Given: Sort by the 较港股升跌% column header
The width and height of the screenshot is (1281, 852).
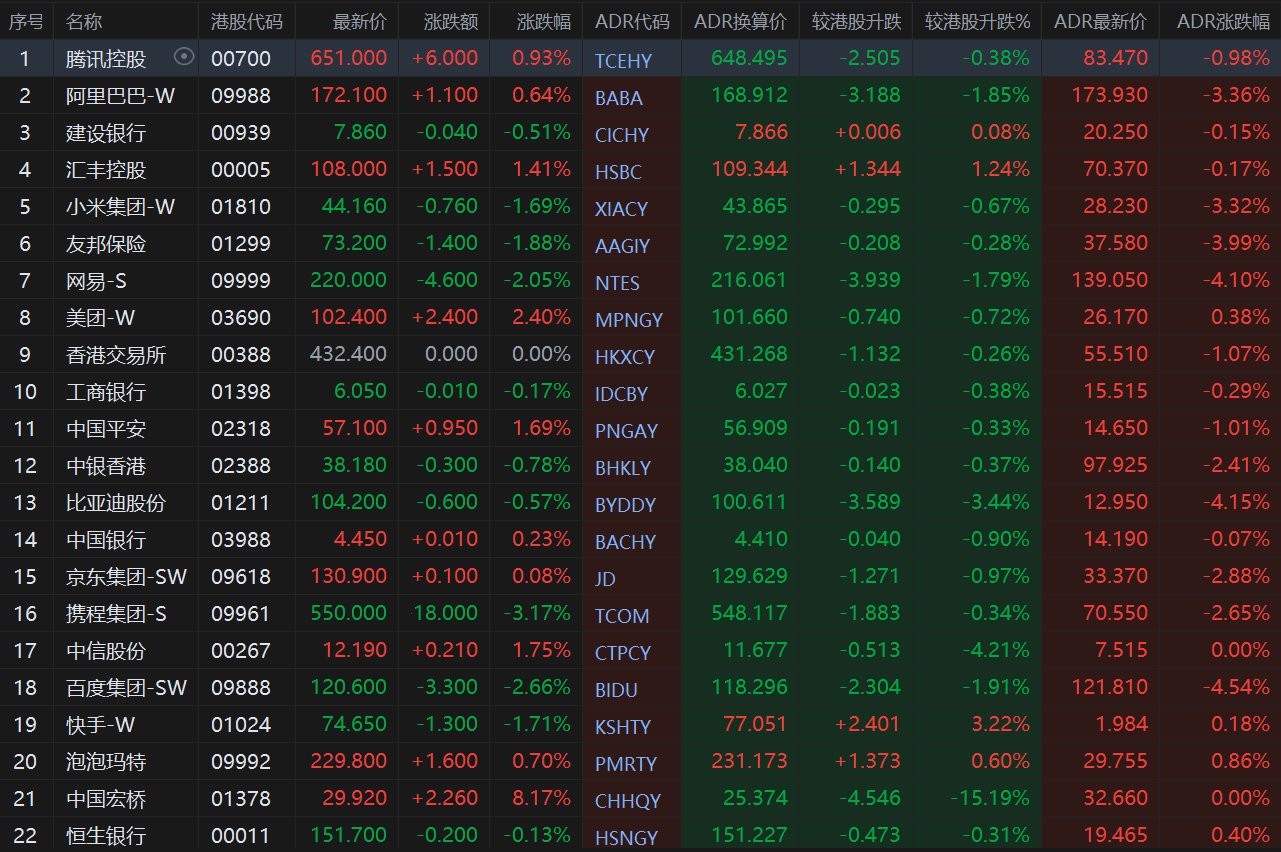Looking at the screenshot, I should point(977,21).
